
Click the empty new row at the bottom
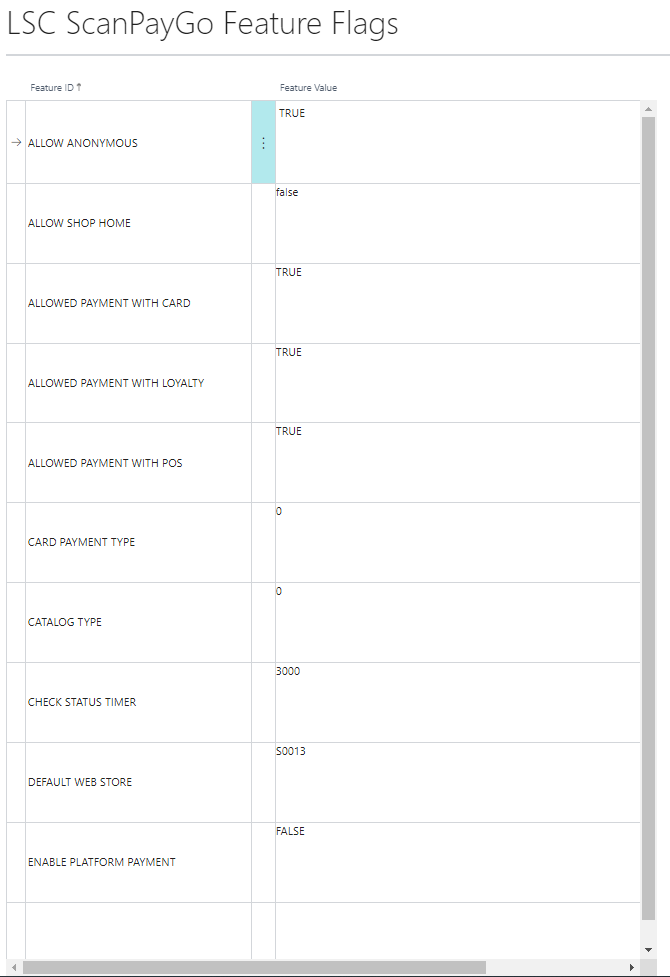pos(138,930)
